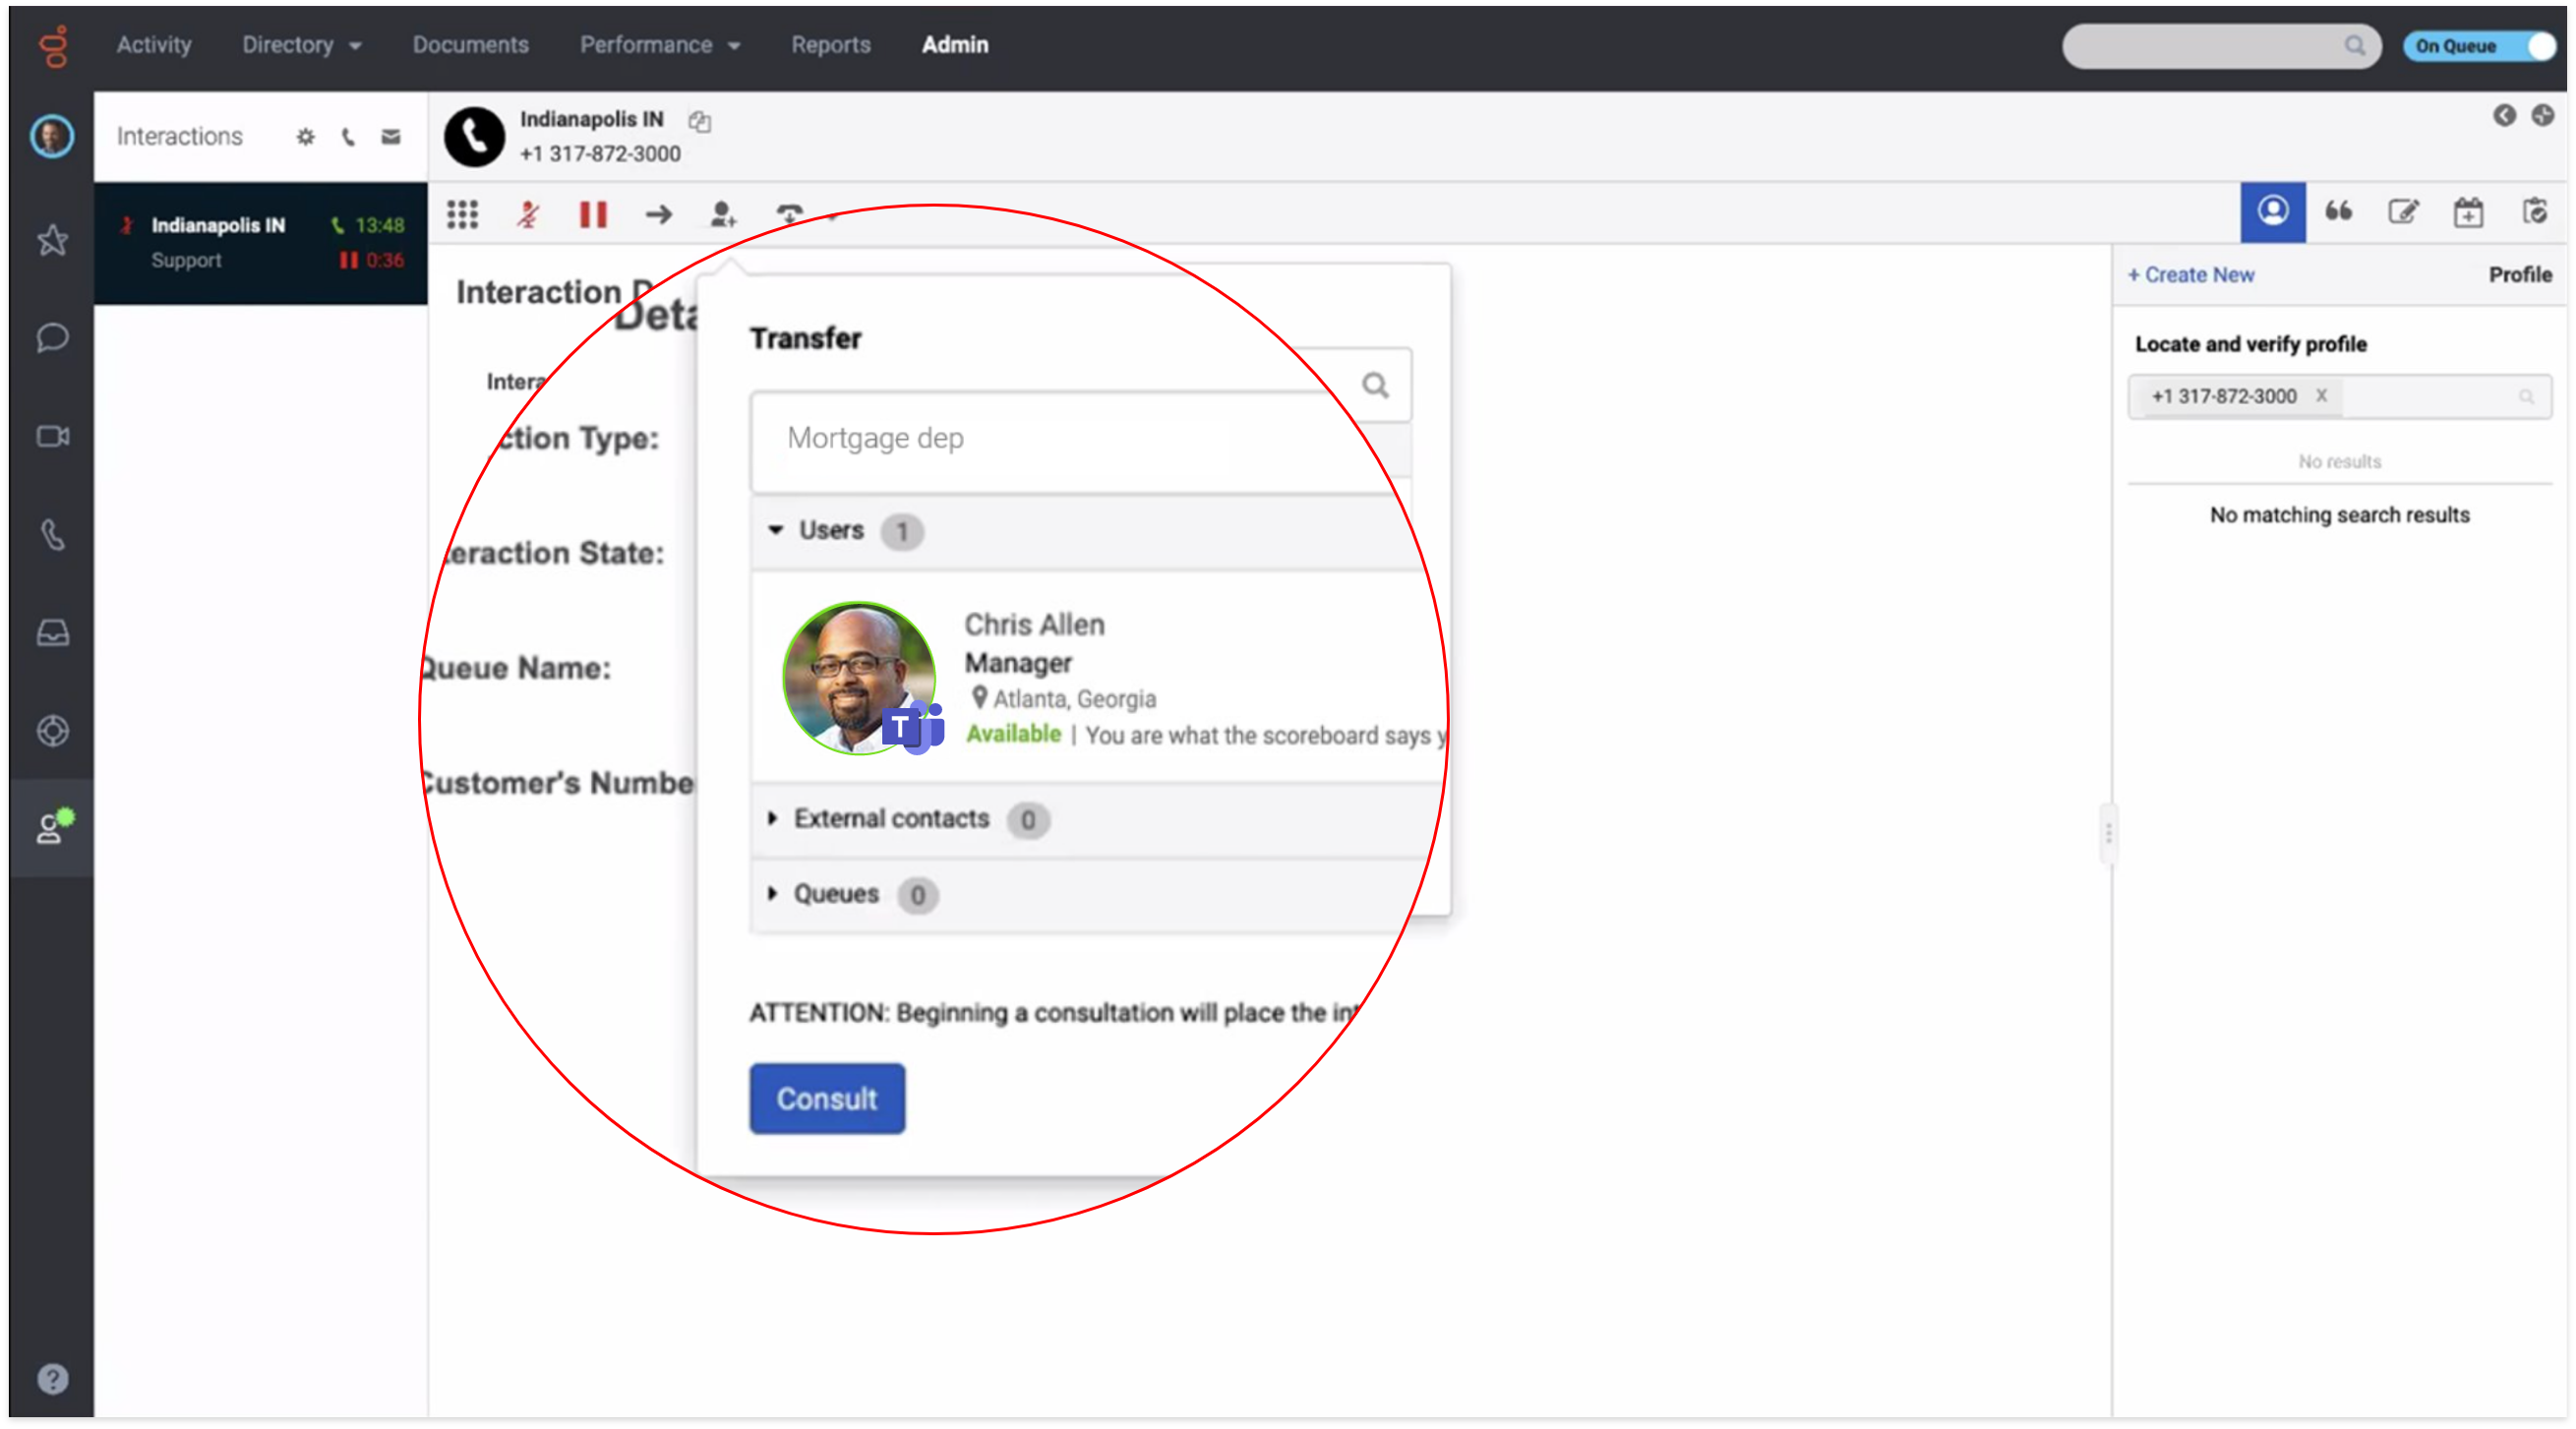
Task: Open the chat bubble sidebar icon
Action: pos(52,337)
